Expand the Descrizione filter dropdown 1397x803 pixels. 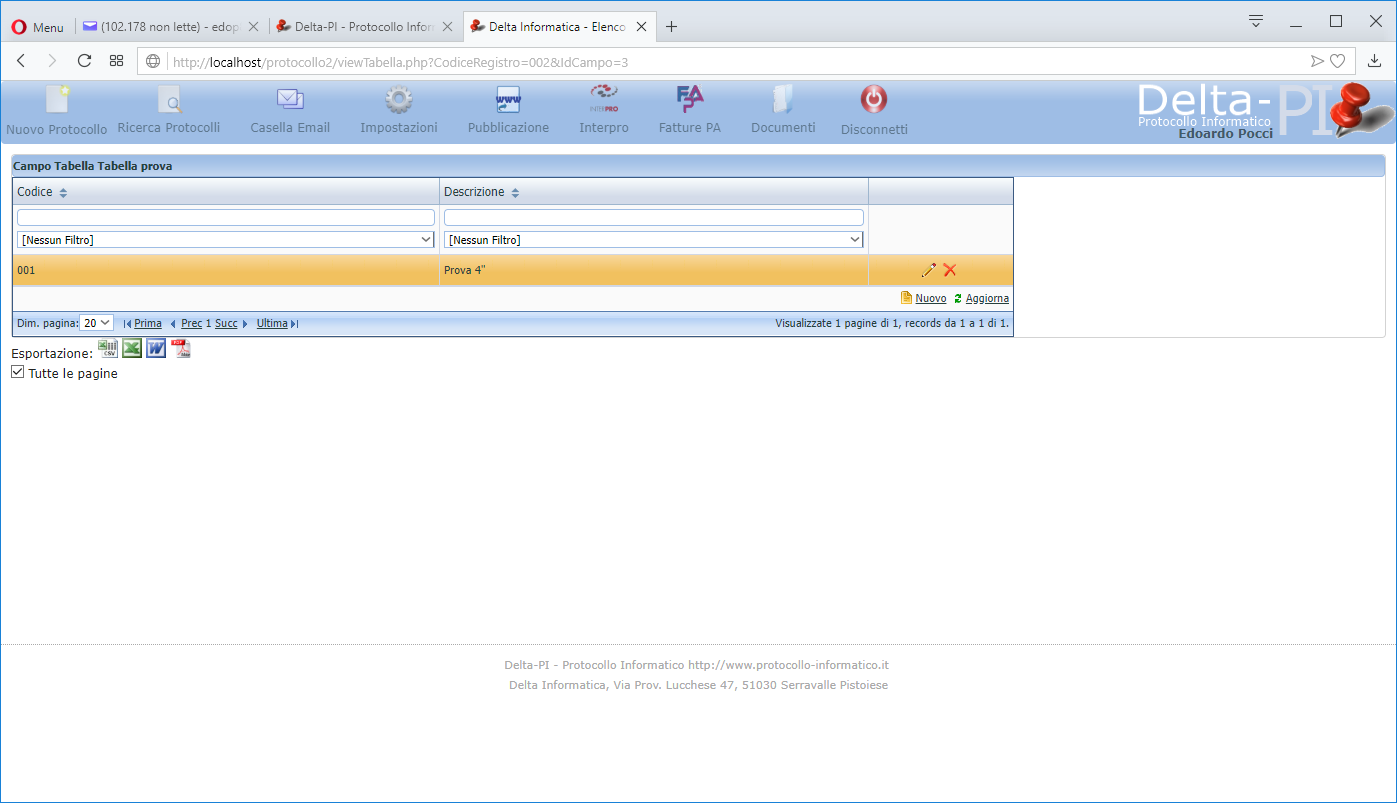(x=654, y=240)
